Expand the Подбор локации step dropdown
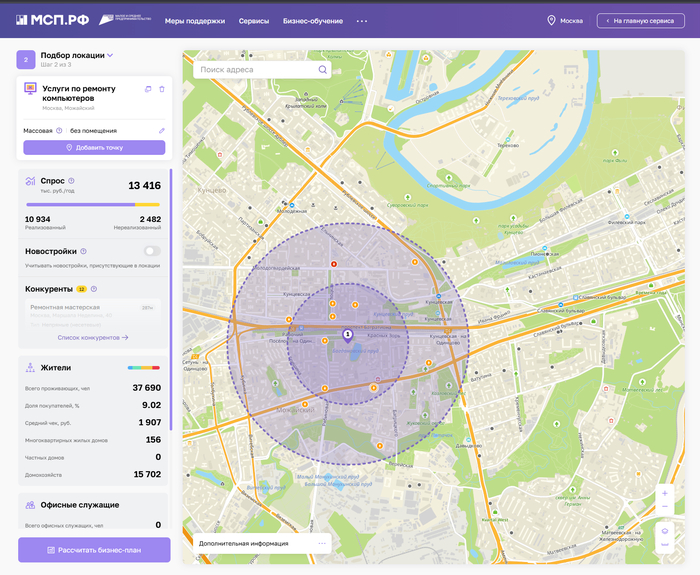 (110, 55)
